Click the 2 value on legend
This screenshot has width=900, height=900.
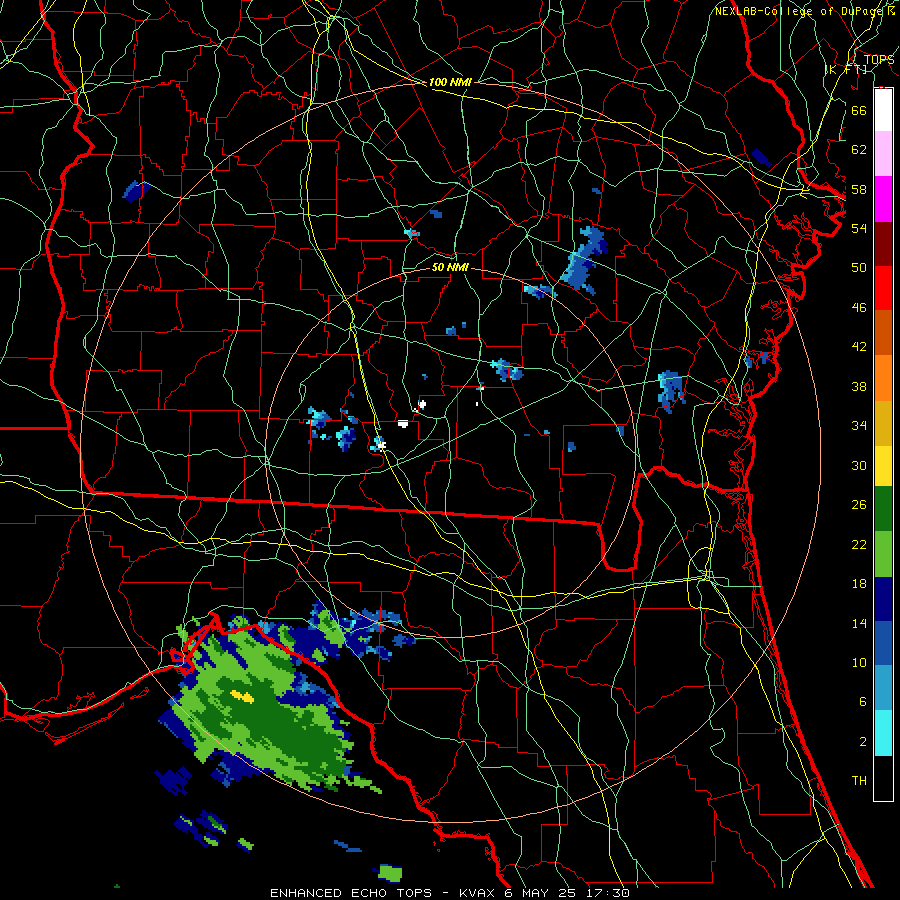pyautogui.click(x=862, y=742)
